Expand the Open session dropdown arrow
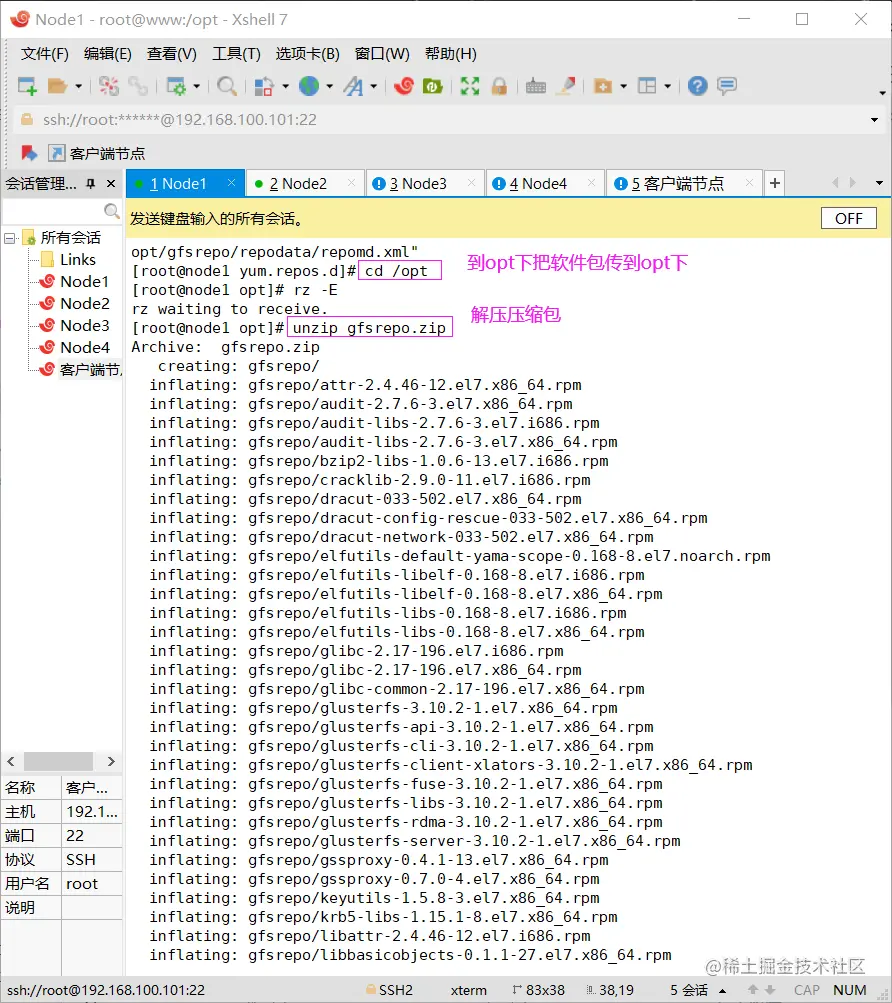Screen dimensions: 892x1003 point(79,86)
